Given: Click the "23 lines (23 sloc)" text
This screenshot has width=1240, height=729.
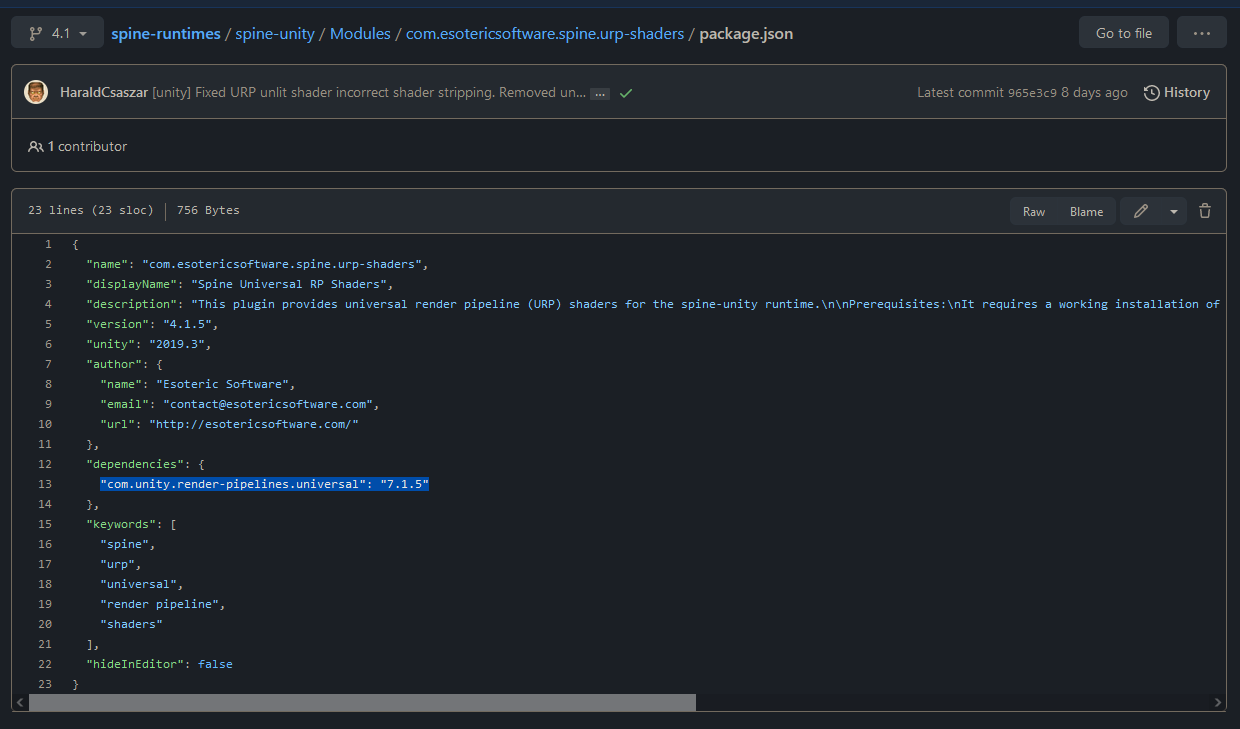Looking at the screenshot, I should click(x=91, y=211).
